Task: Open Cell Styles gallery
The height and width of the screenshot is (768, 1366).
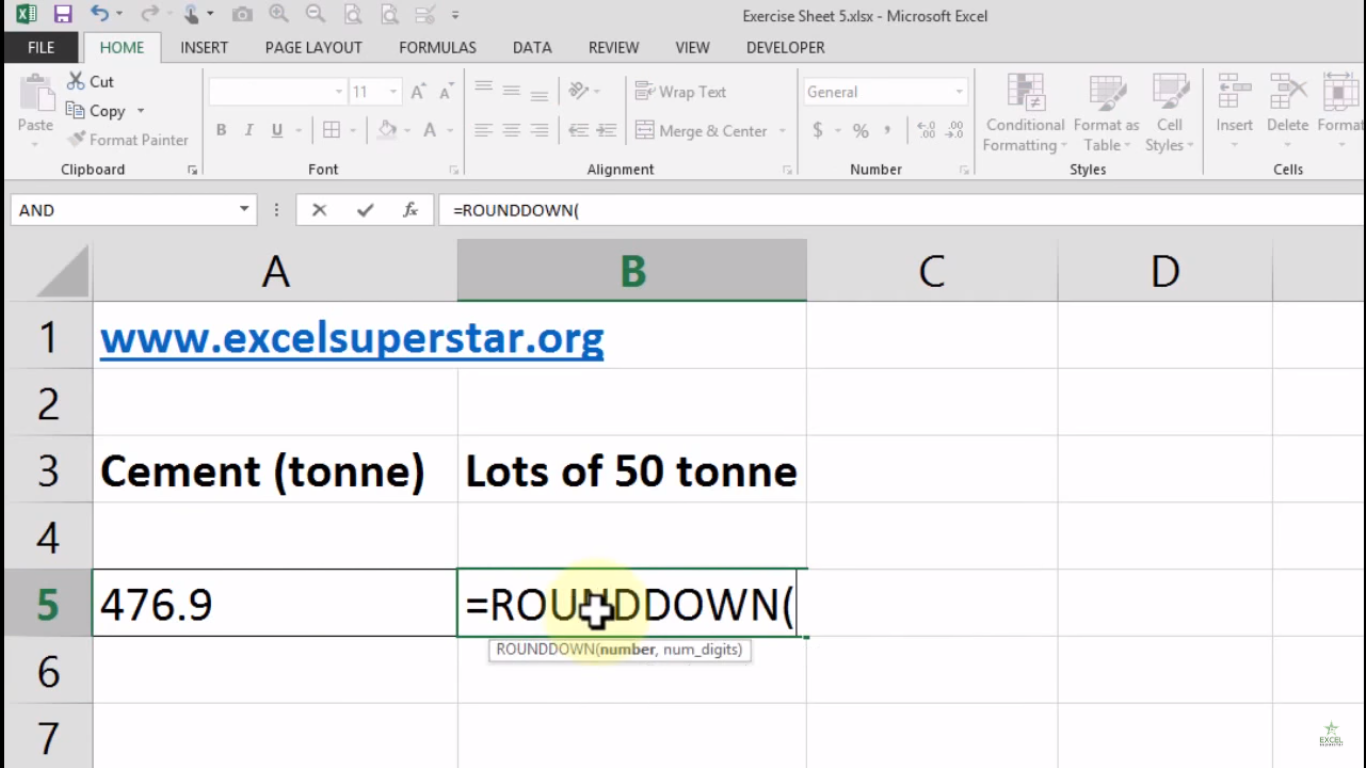Action: point(1170,113)
